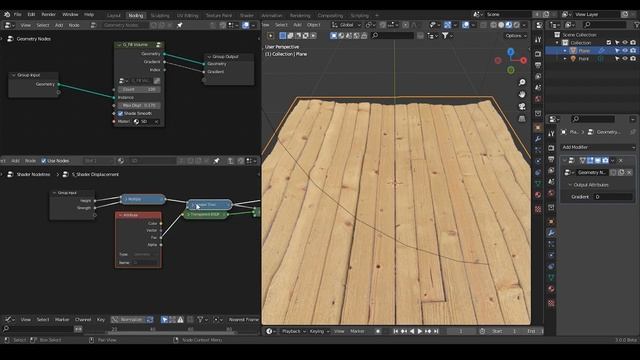Toggle Collection visibility eye icon
The image size is (640, 360).
point(625,42)
